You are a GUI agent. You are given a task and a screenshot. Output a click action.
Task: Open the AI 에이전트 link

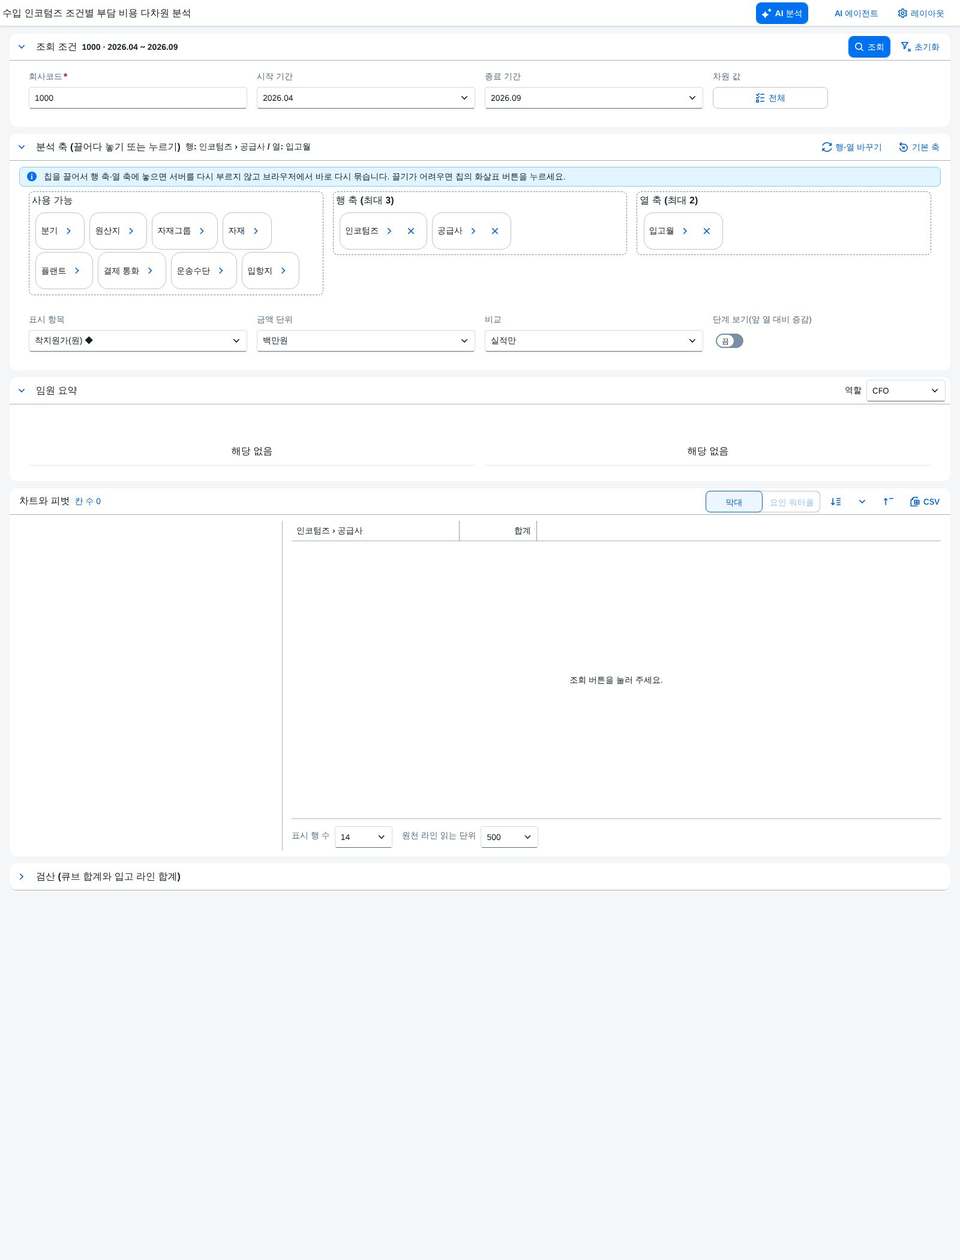coord(856,13)
